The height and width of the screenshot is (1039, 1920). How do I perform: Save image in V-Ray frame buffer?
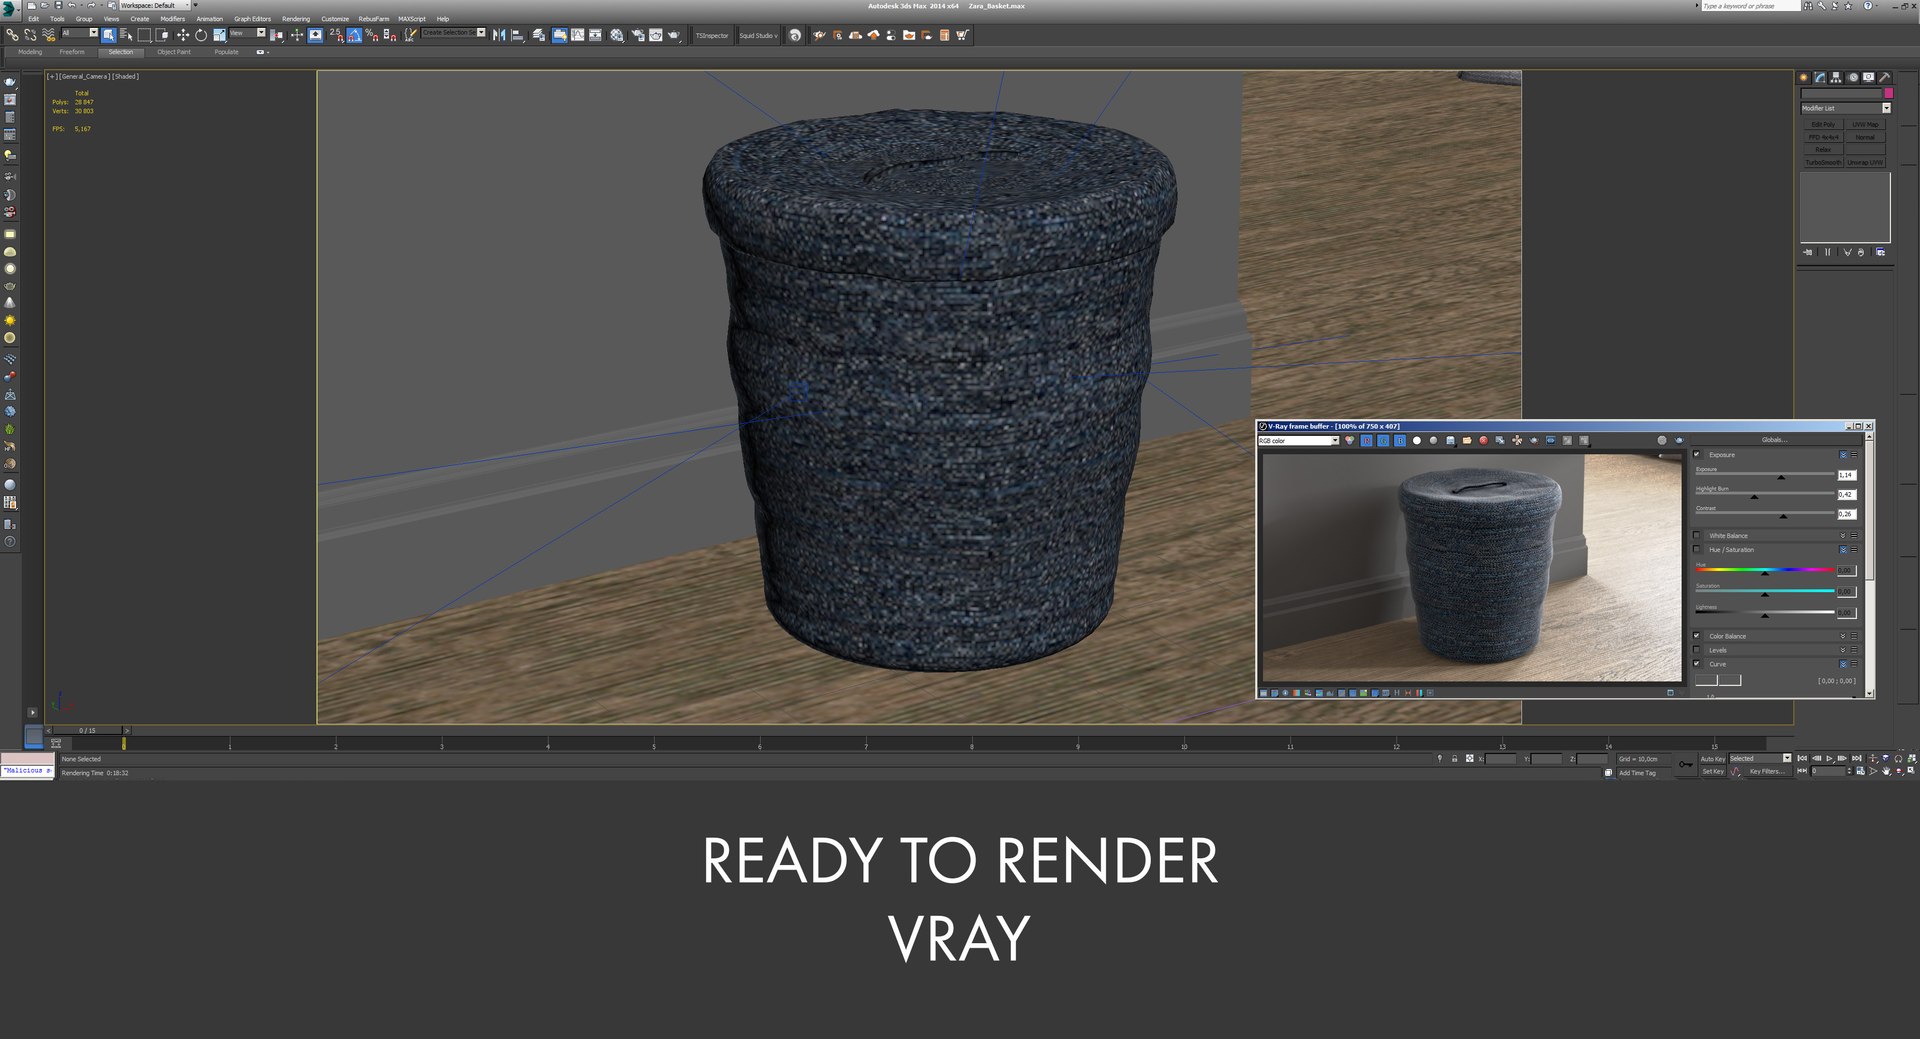coord(1450,440)
